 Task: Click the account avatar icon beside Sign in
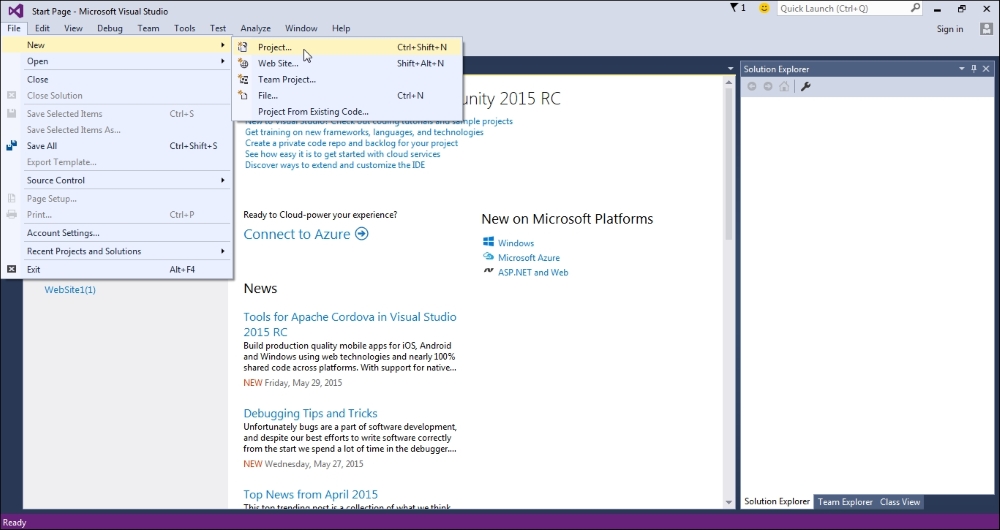tap(986, 29)
